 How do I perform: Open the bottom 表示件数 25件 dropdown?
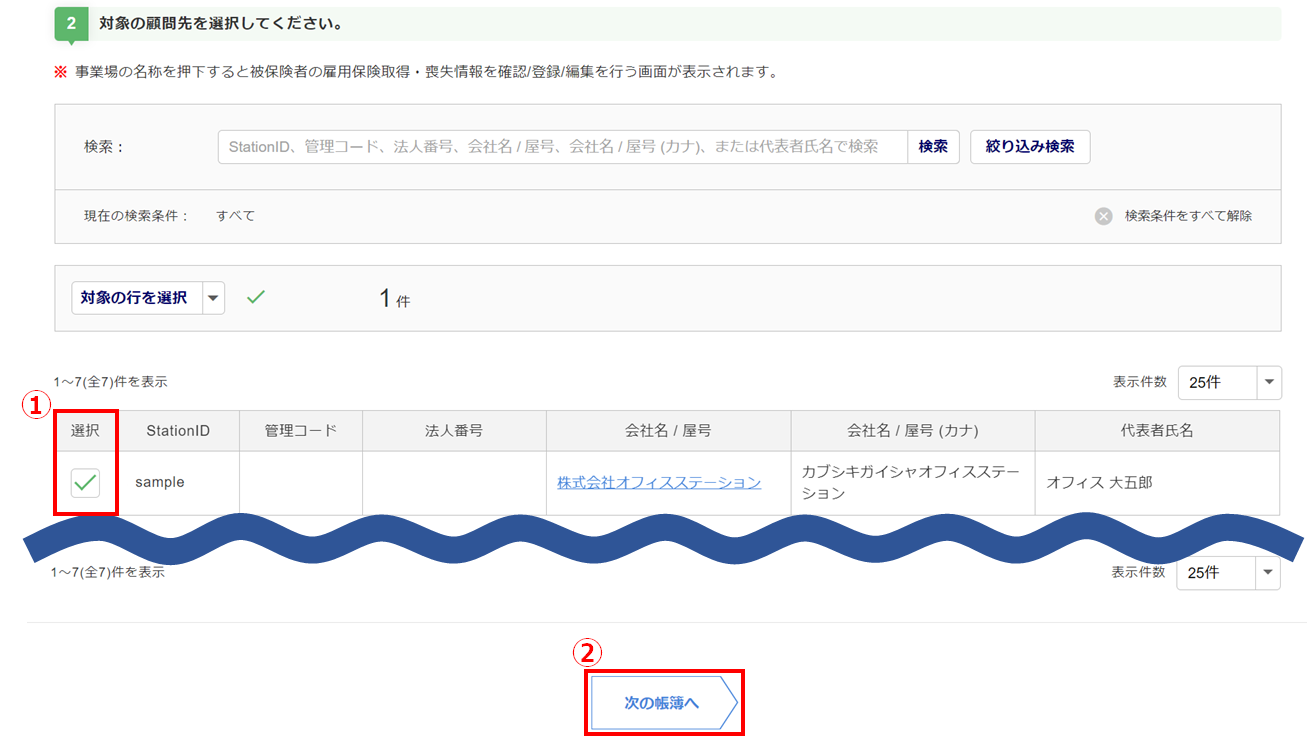click(1227, 573)
